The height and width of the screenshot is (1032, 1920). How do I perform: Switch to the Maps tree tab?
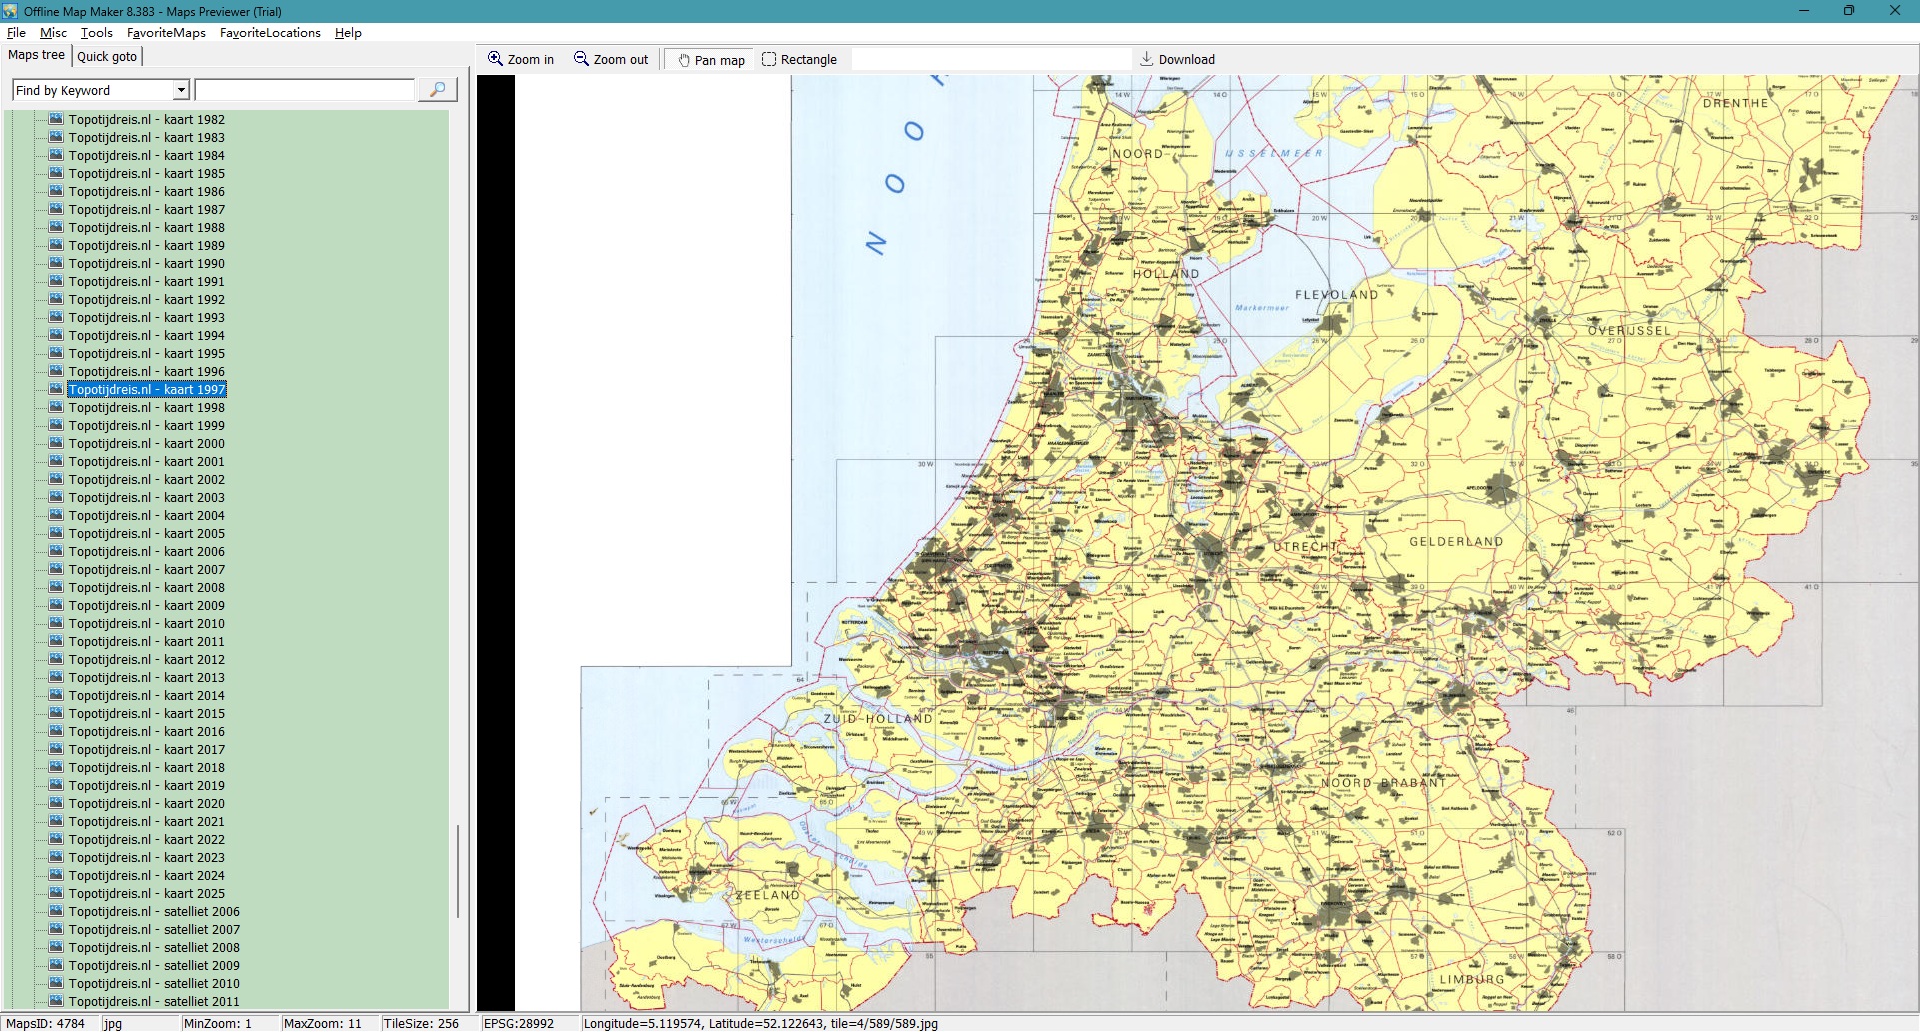pyautogui.click(x=36, y=55)
